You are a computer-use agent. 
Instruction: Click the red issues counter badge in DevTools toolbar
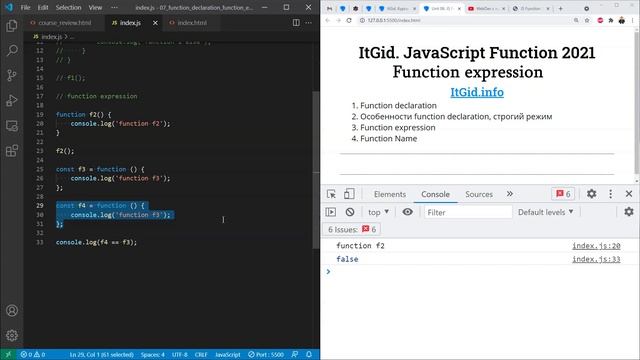click(x=563, y=194)
